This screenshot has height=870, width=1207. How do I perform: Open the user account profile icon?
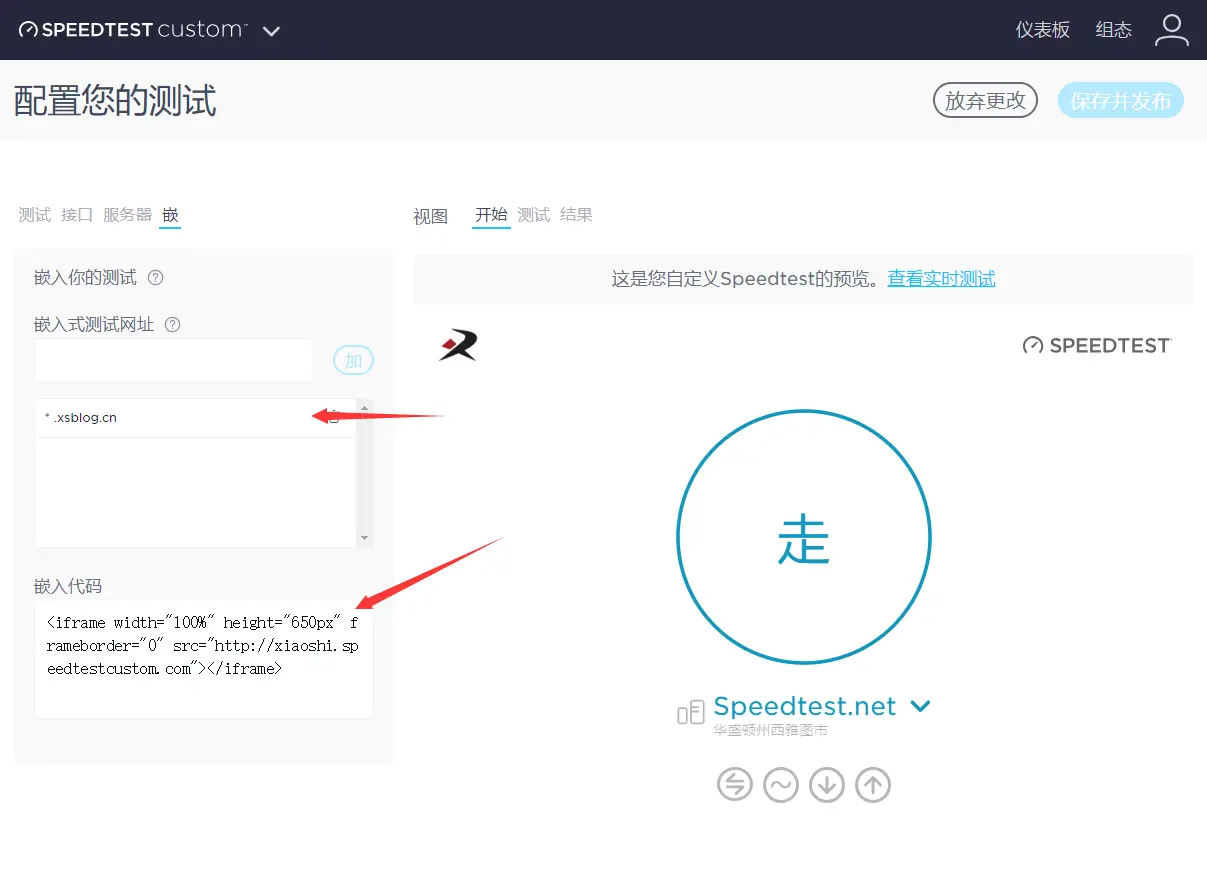pos(1171,30)
